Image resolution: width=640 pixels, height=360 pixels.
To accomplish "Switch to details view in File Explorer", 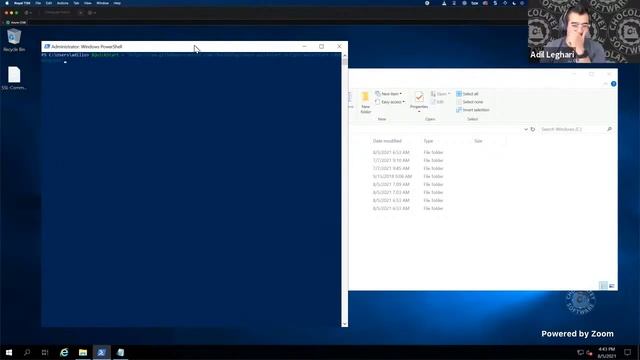I will coord(603,286).
